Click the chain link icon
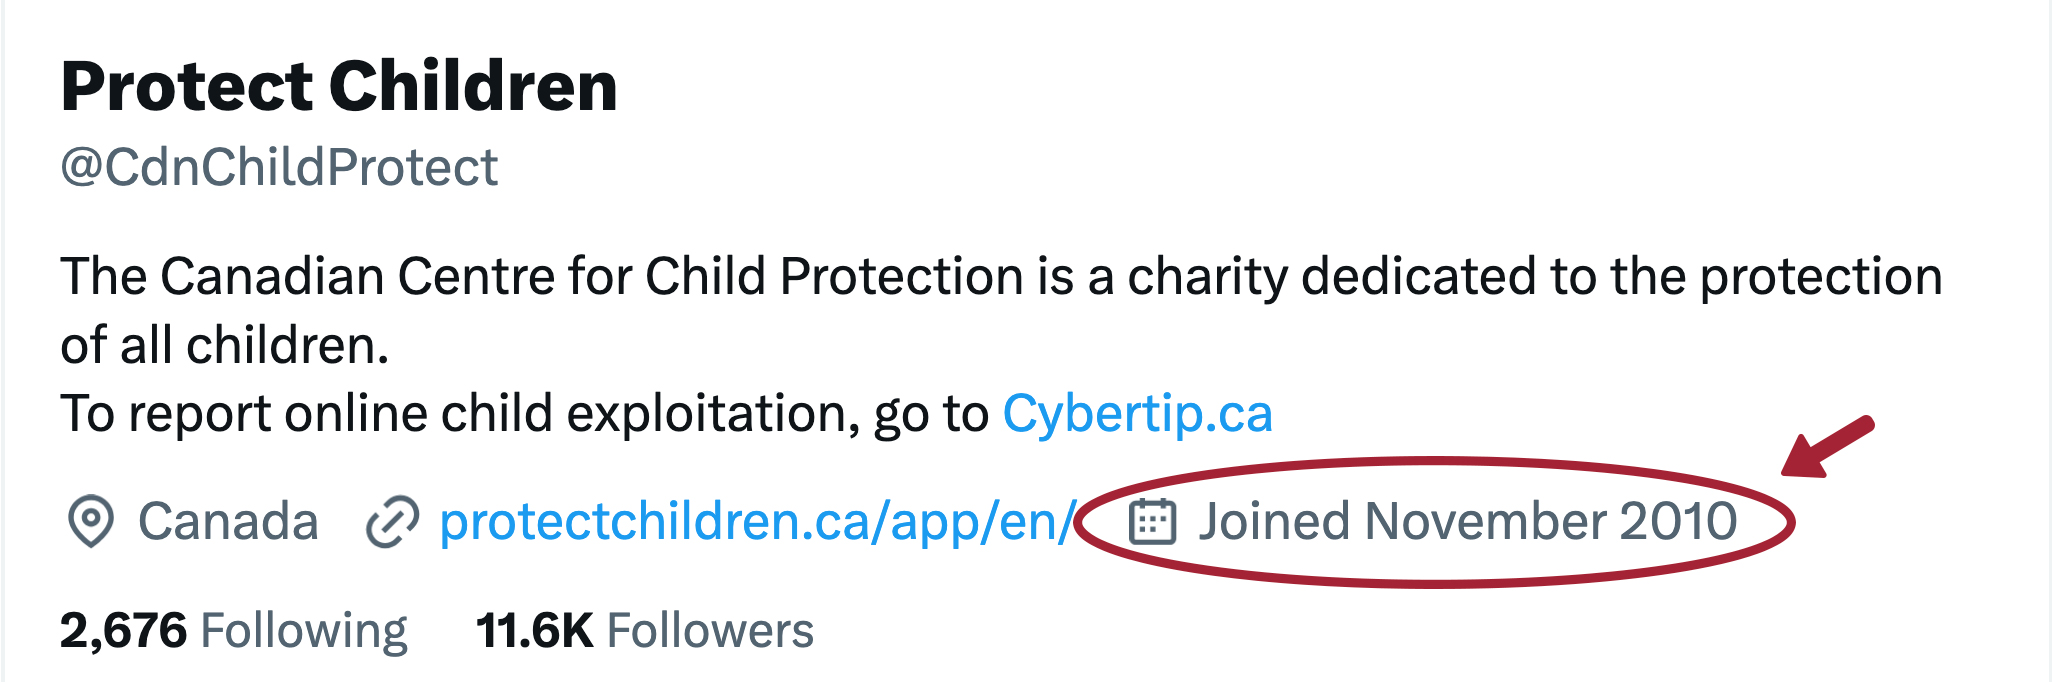Image resolution: width=2052 pixels, height=682 pixels. point(392,522)
